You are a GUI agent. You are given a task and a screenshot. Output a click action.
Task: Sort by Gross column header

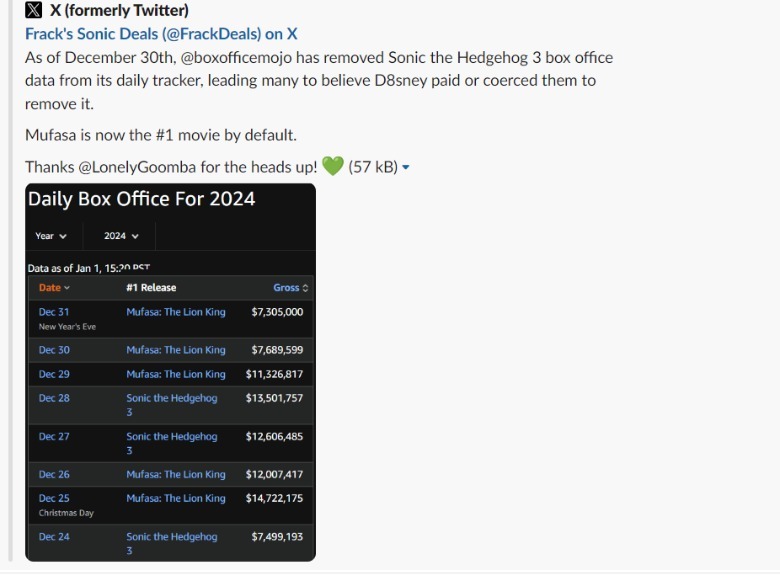coord(291,288)
